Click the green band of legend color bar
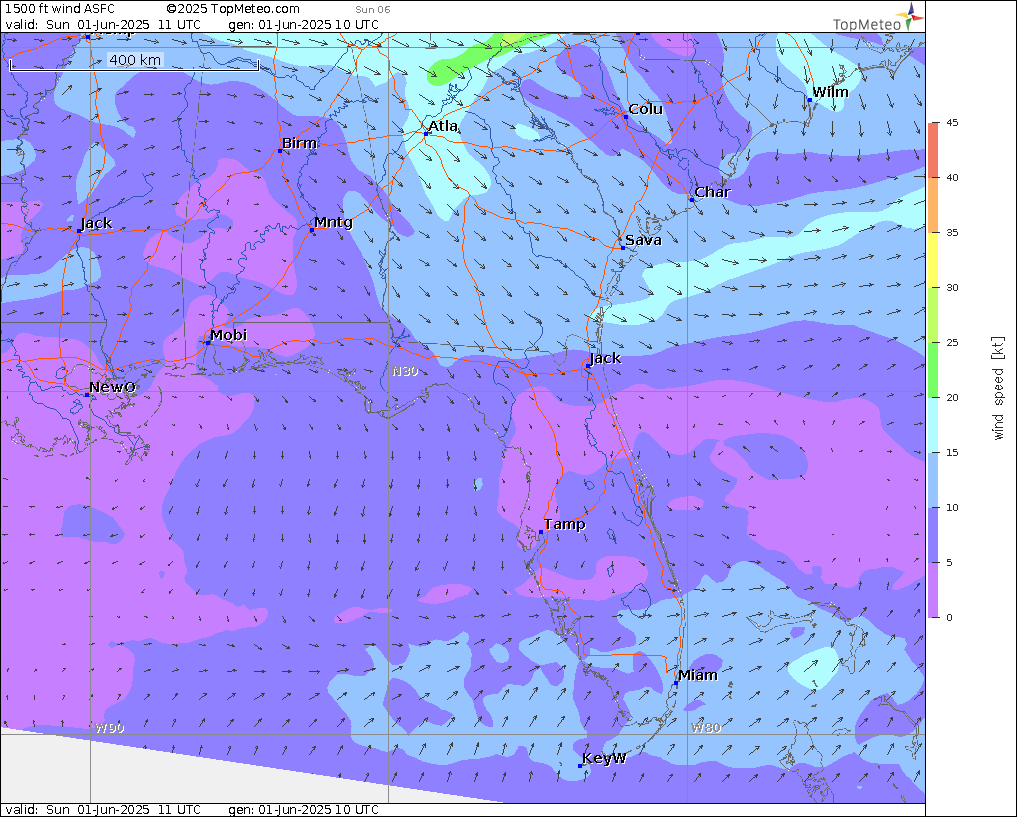This screenshot has width=1017, height=817. coord(933,370)
